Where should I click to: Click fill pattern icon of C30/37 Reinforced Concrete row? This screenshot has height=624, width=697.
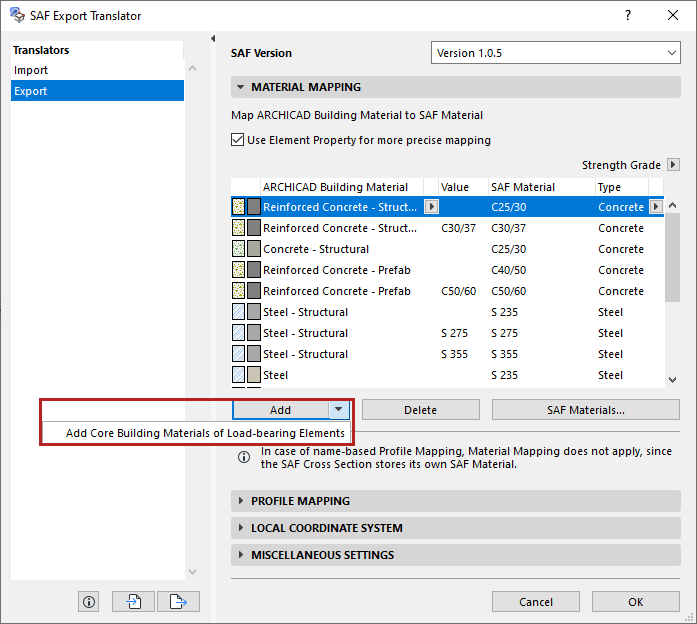(239, 228)
